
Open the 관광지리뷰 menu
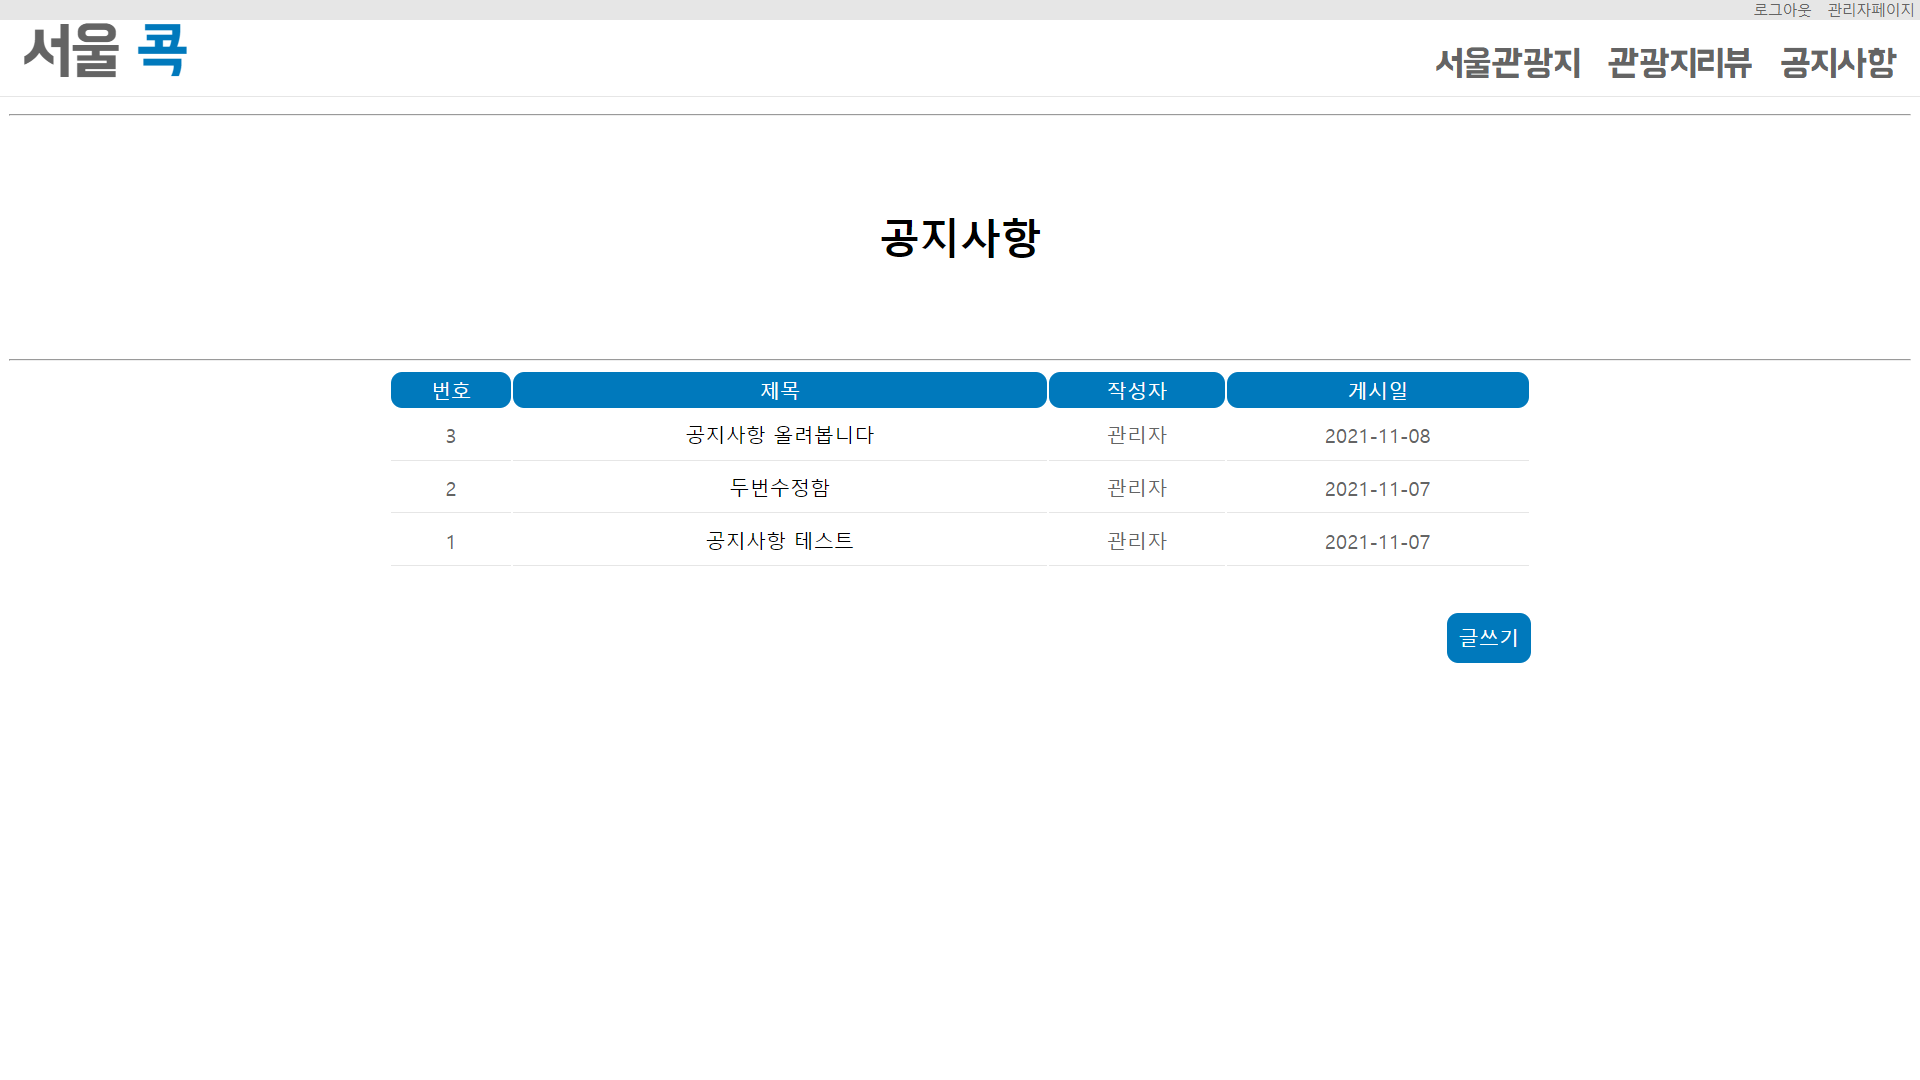pos(1679,63)
